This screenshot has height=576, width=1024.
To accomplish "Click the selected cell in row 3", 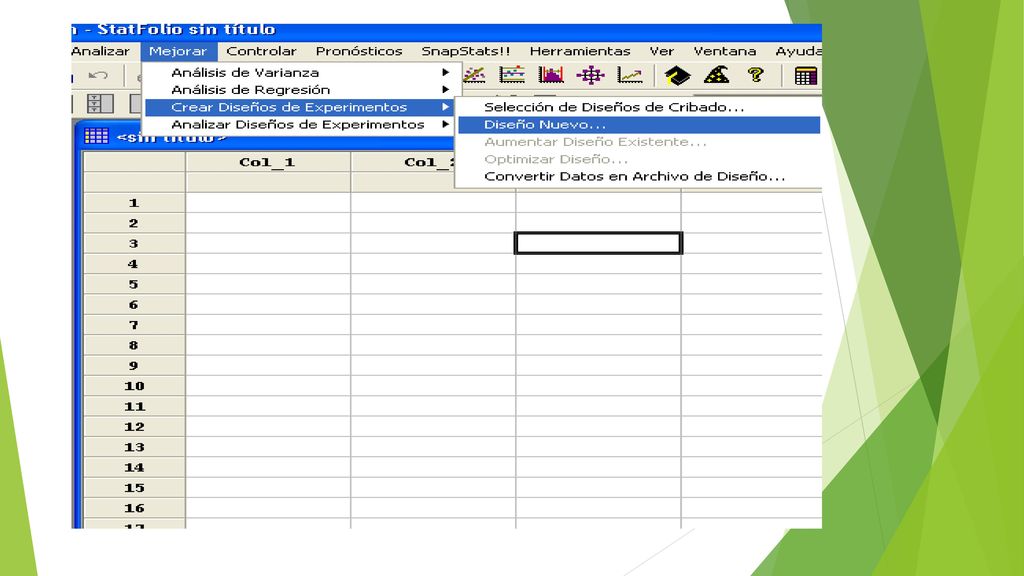I will click(598, 243).
